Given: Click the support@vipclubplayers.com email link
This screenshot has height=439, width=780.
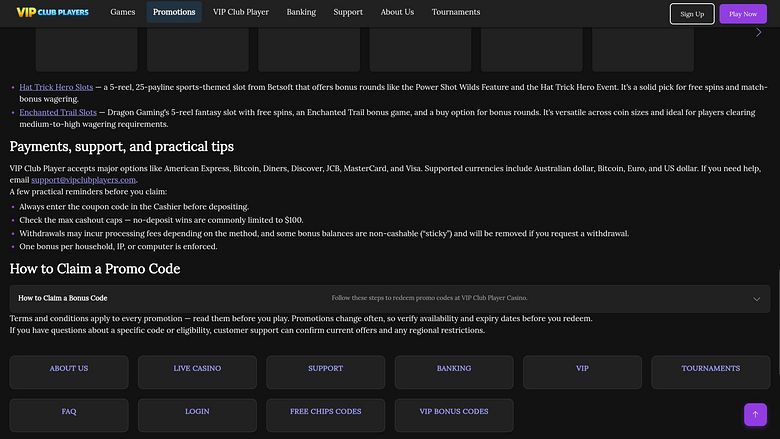Looking at the screenshot, I should coord(84,179).
